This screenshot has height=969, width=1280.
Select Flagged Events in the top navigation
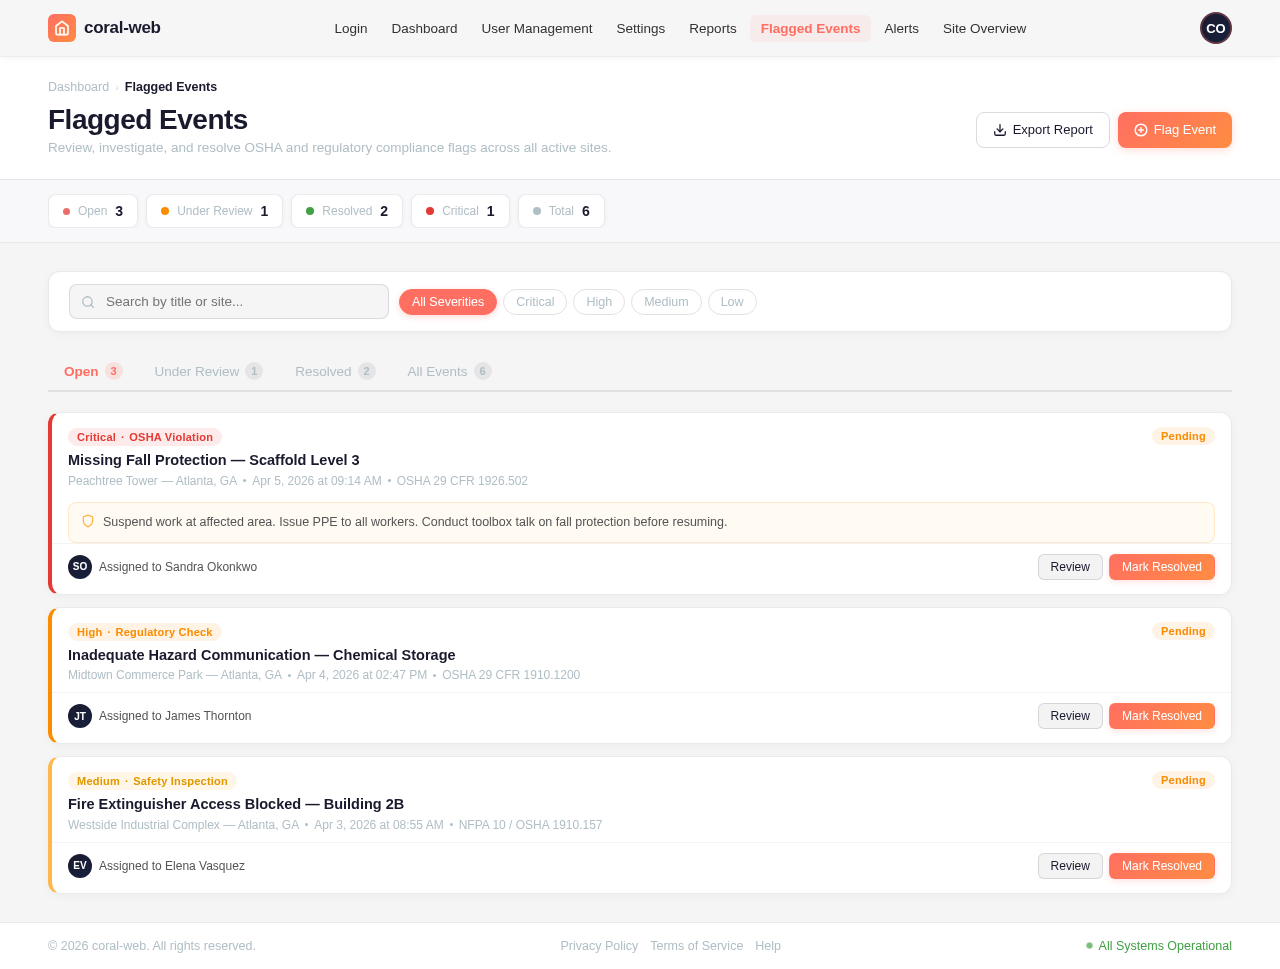click(x=810, y=28)
